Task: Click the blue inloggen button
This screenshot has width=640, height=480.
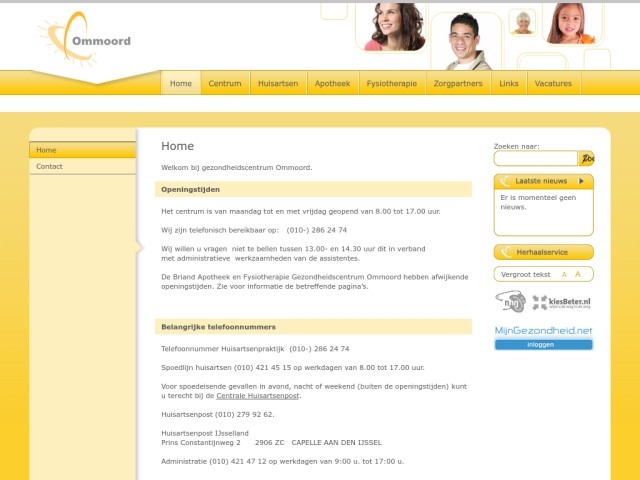Action: coord(543,344)
